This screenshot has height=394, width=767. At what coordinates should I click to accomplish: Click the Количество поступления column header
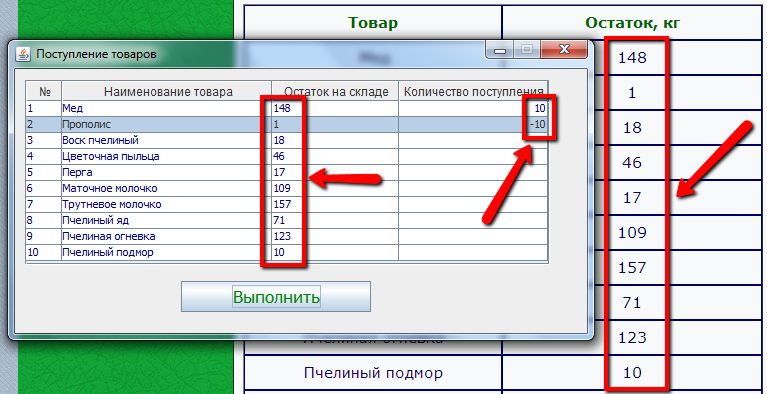pos(474,92)
